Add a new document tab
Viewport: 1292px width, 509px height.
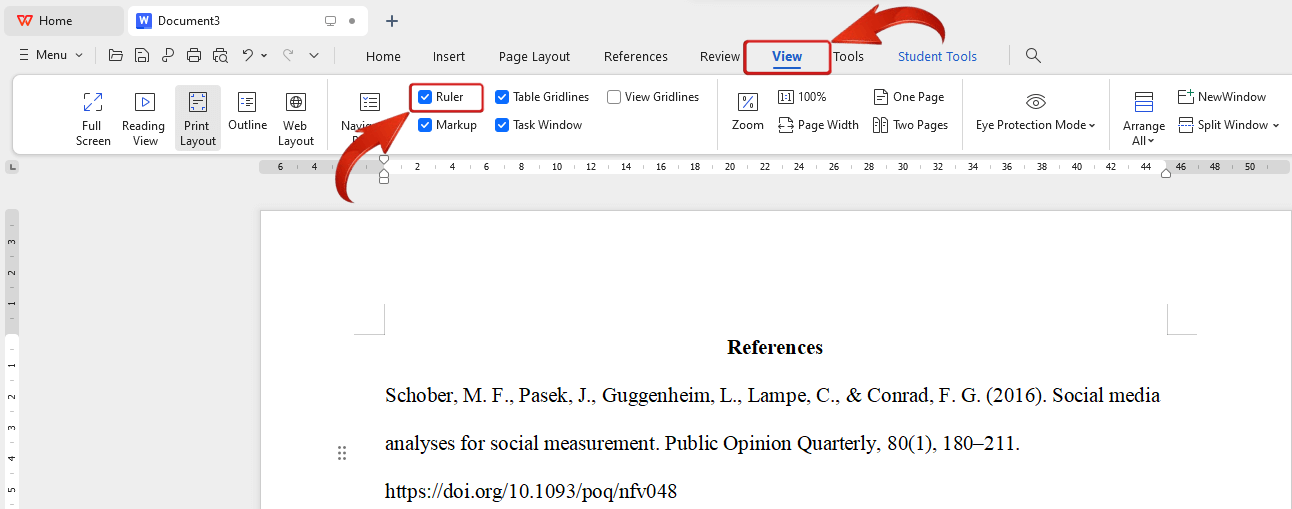(x=392, y=21)
